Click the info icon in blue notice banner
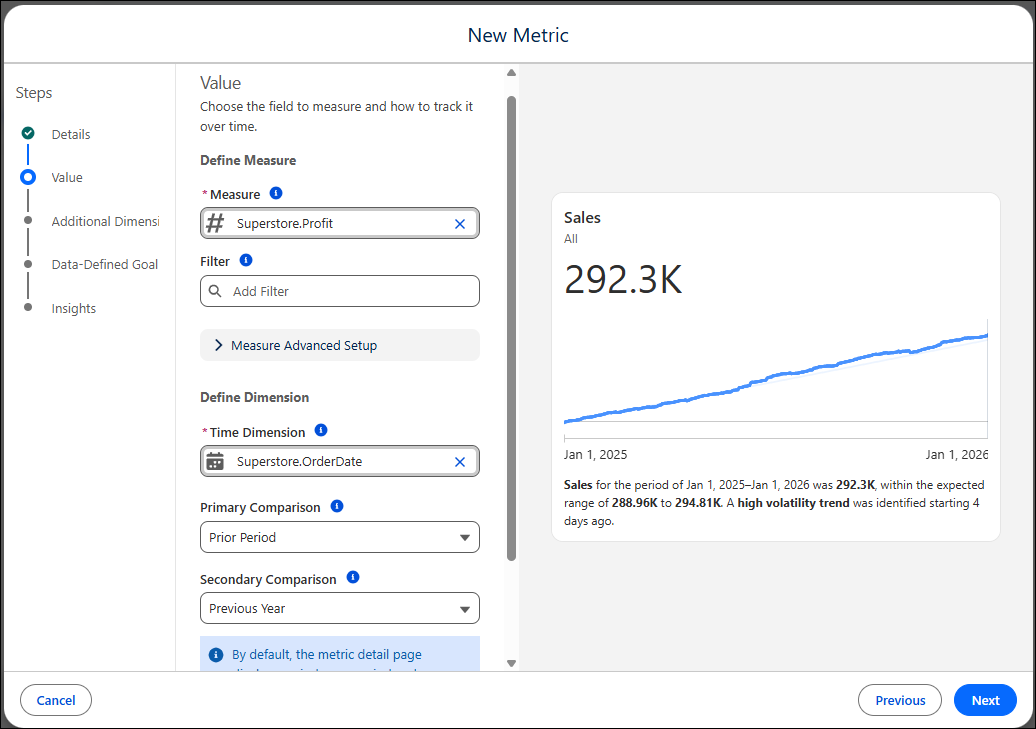The image size is (1036, 729). 216,655
